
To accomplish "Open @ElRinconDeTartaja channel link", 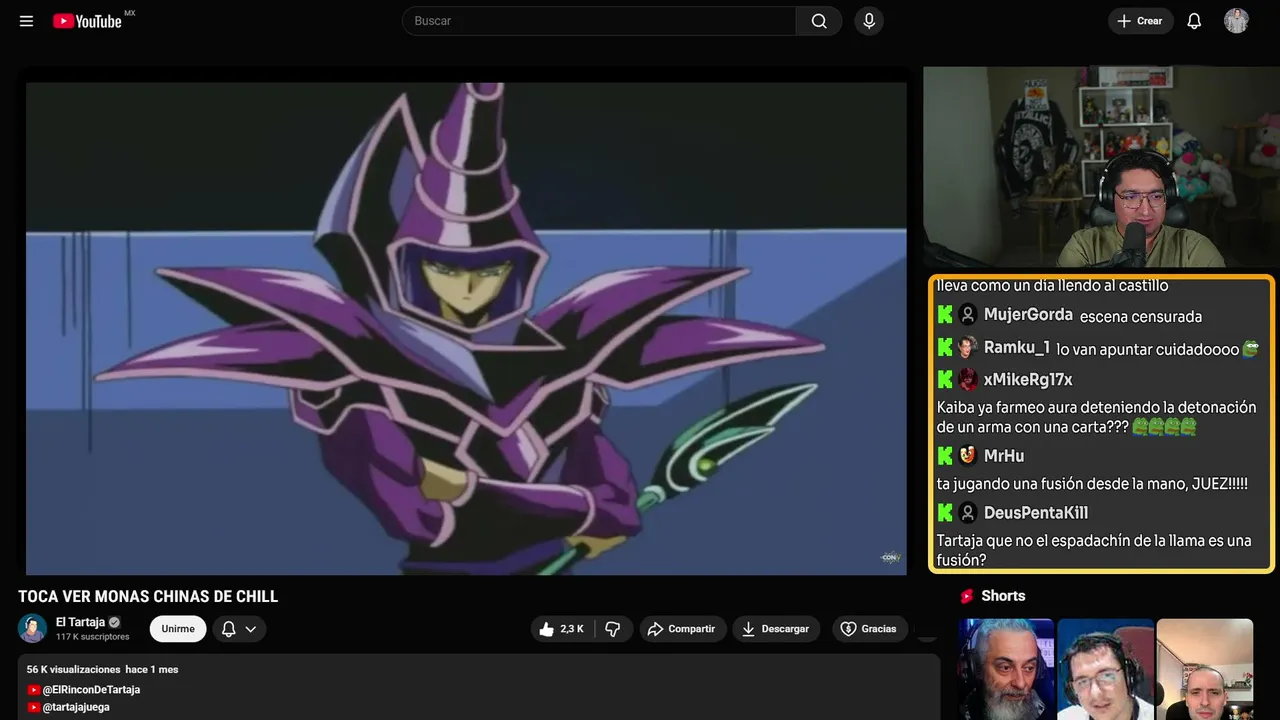I will 91,690.
